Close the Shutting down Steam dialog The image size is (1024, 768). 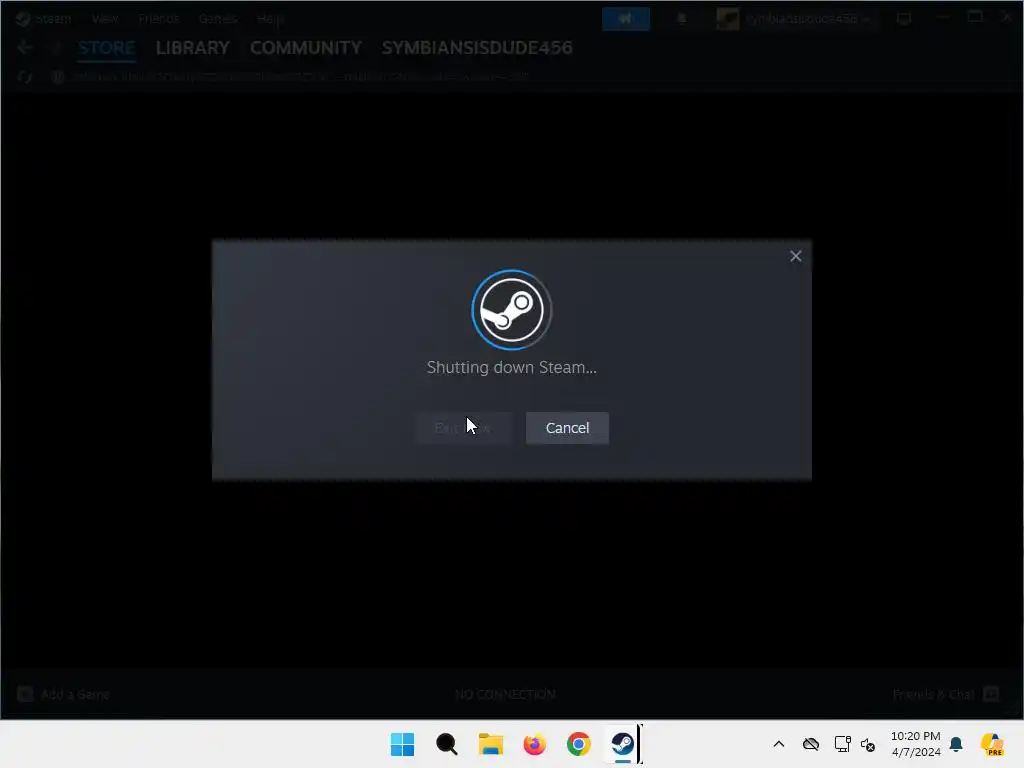[x=795, y=256]
